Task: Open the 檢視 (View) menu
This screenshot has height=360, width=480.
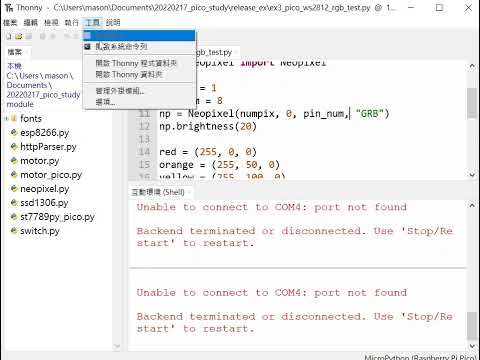Action: pos(51,23)
